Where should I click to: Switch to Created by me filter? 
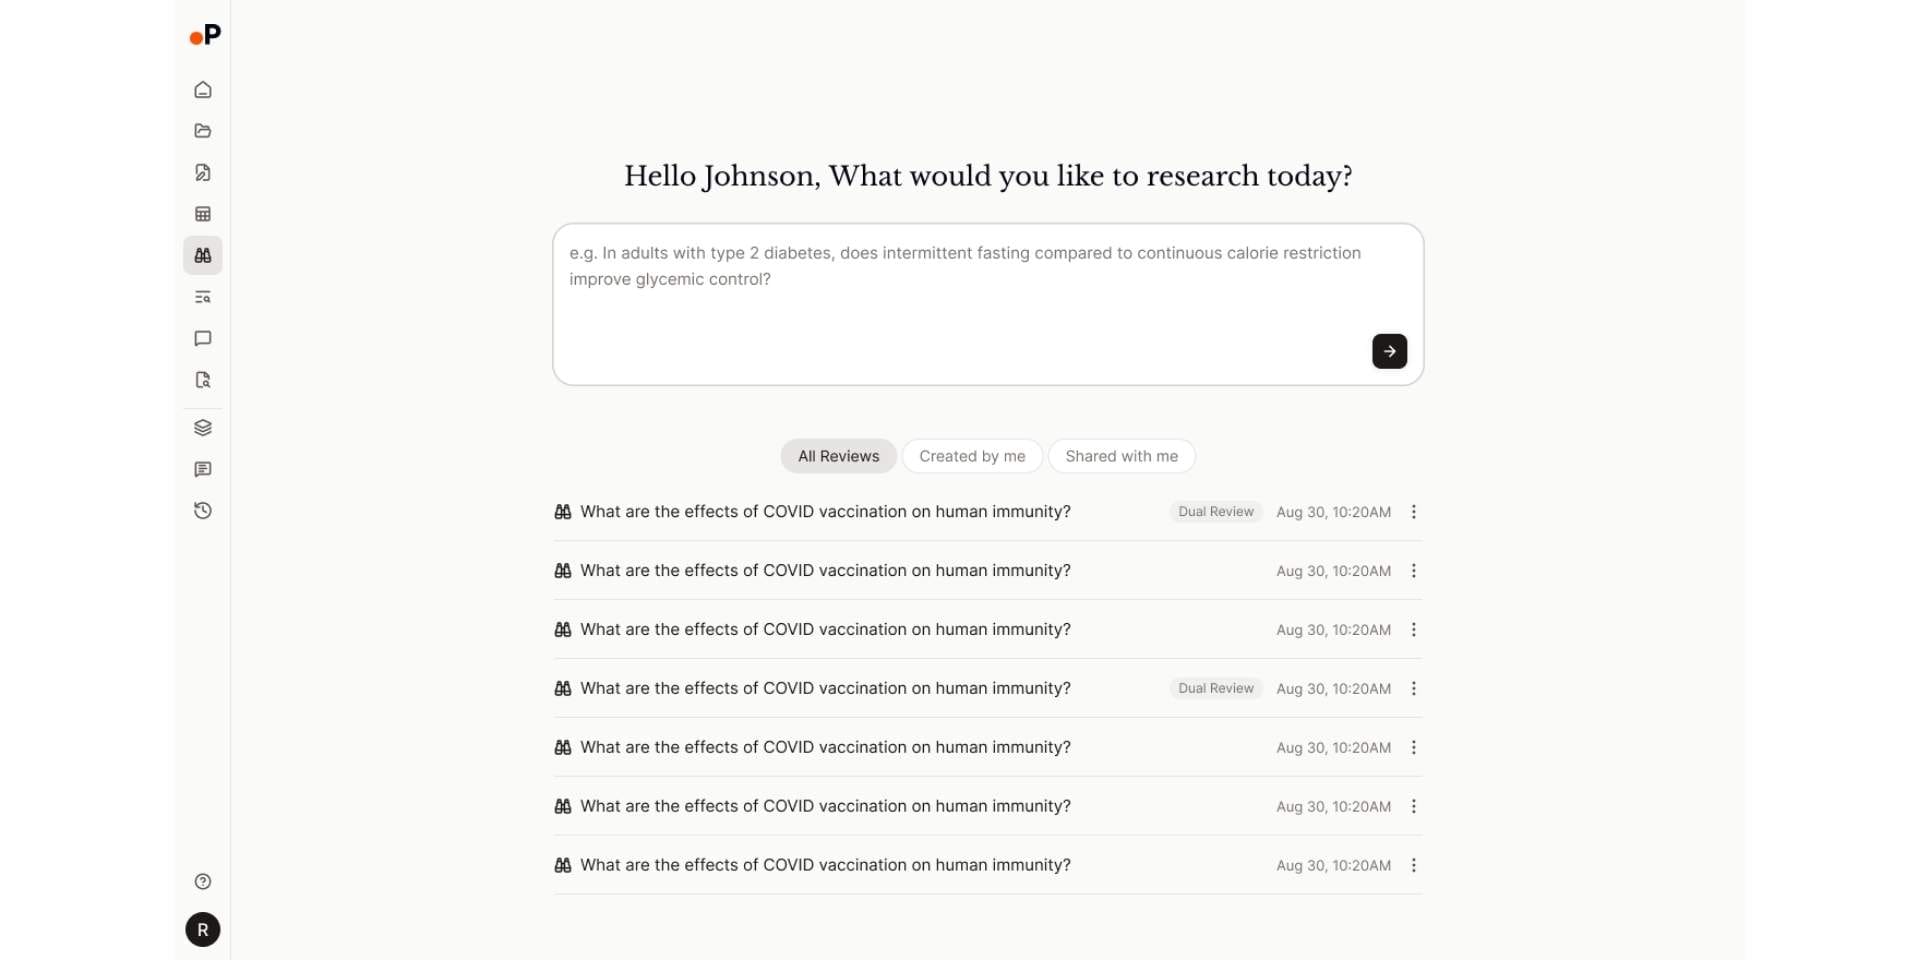[972, 456]
